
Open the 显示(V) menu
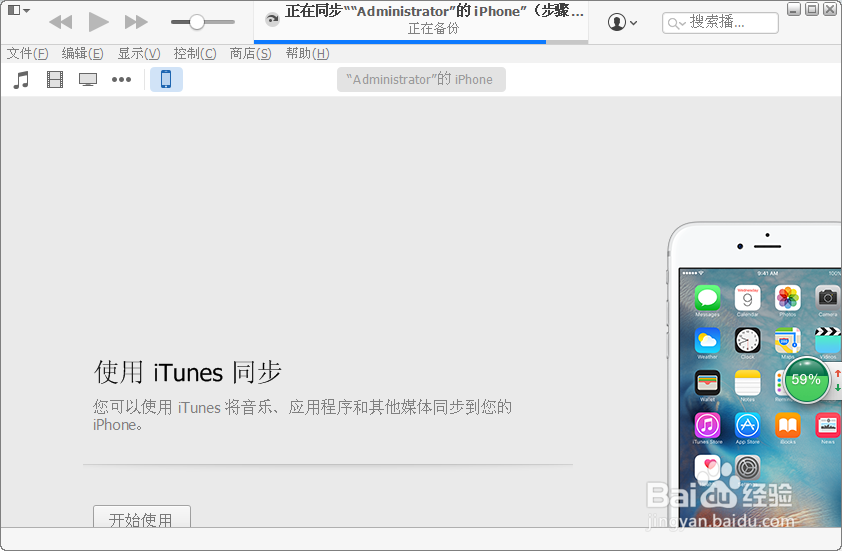point(139,54)
